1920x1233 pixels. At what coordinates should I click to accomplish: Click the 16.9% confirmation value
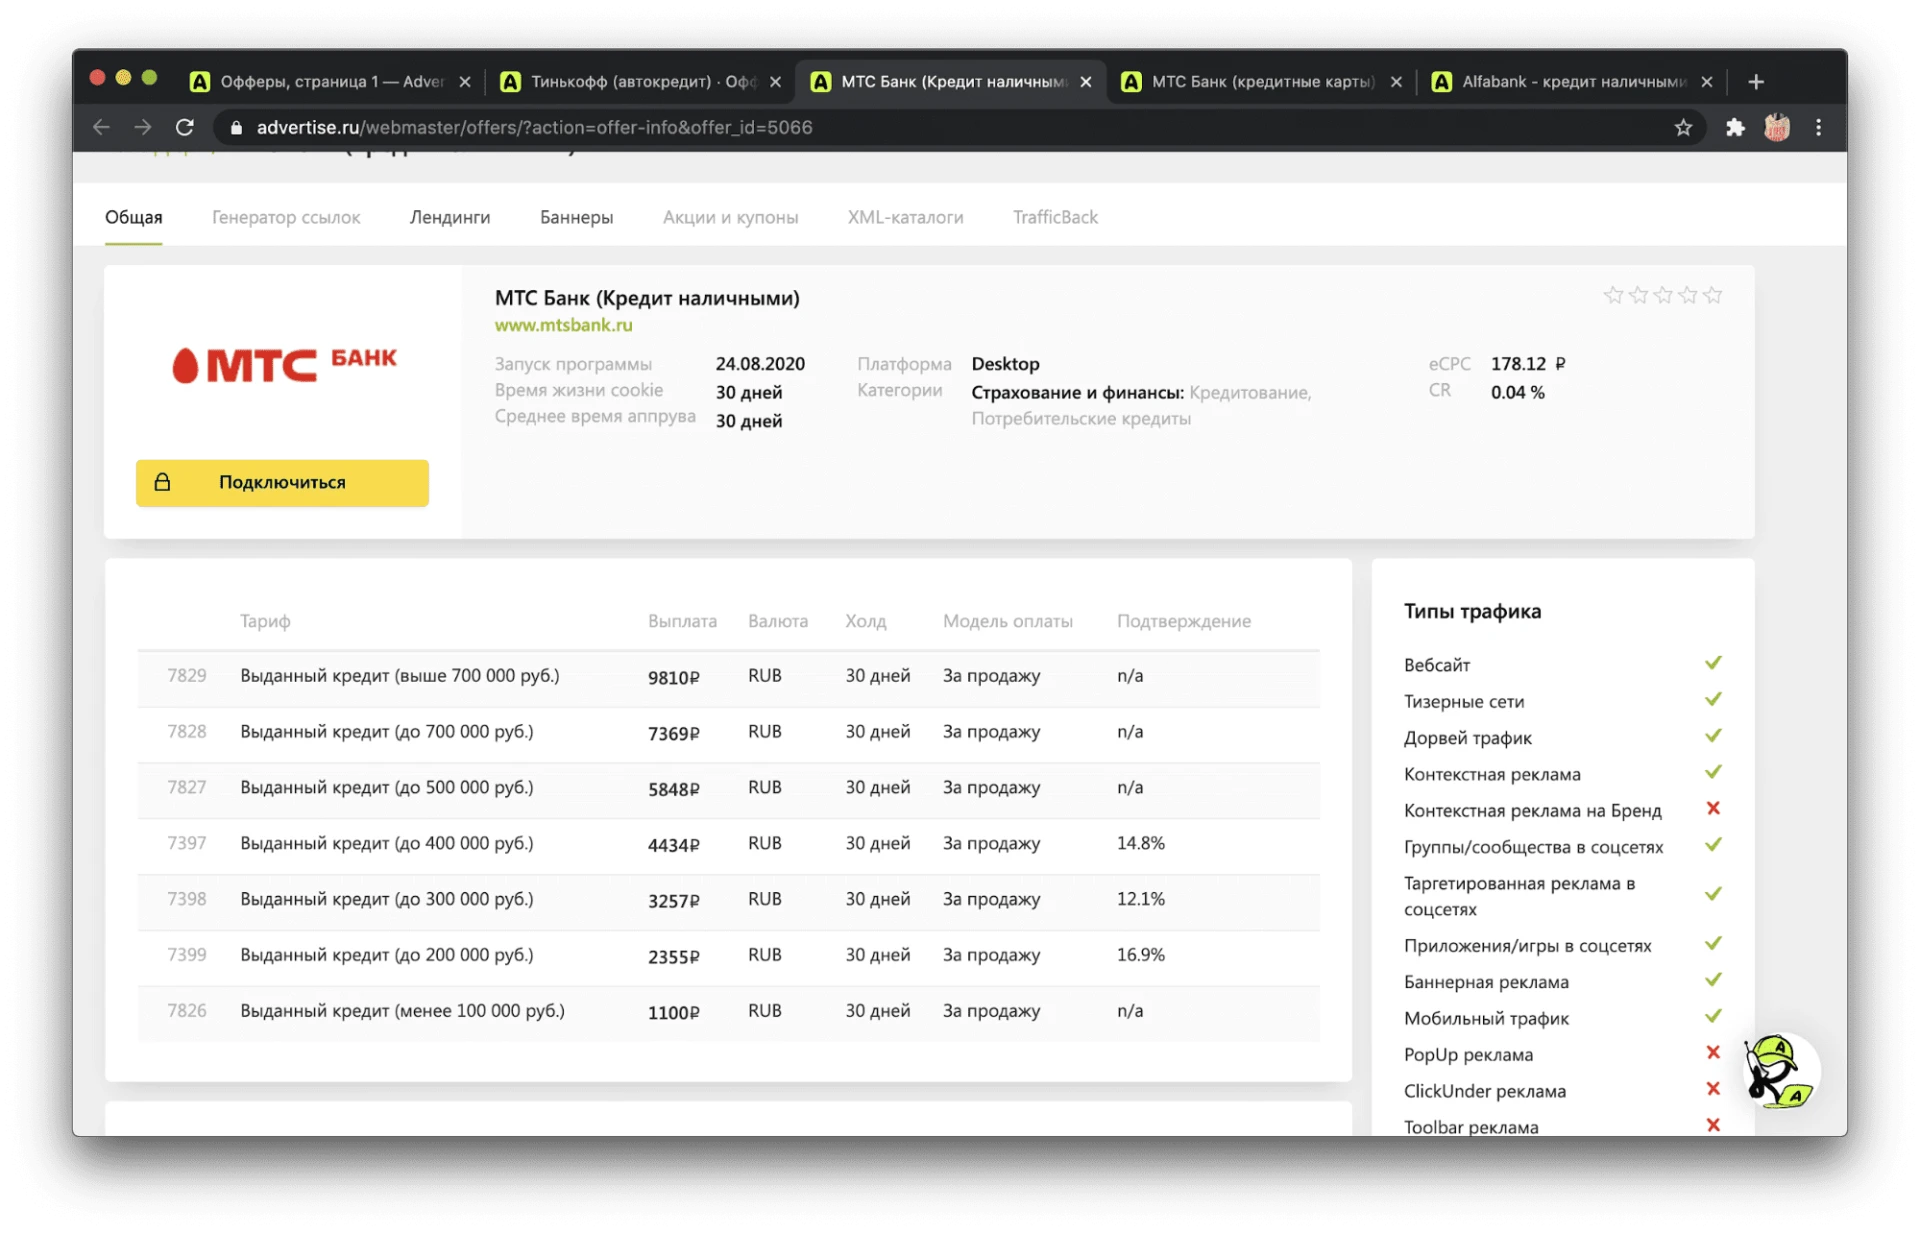click(x=1141, y=955)
